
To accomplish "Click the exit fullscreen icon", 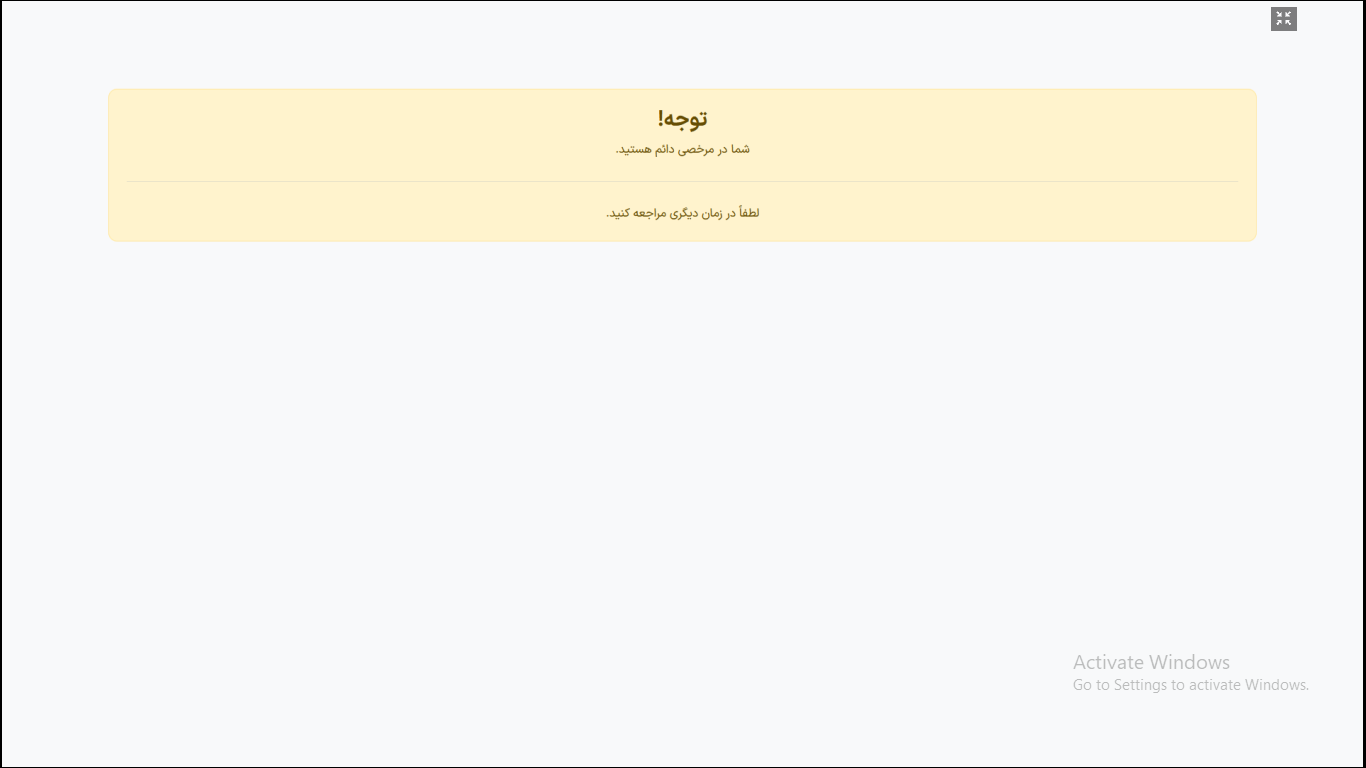I will [x=1283, y=19].
